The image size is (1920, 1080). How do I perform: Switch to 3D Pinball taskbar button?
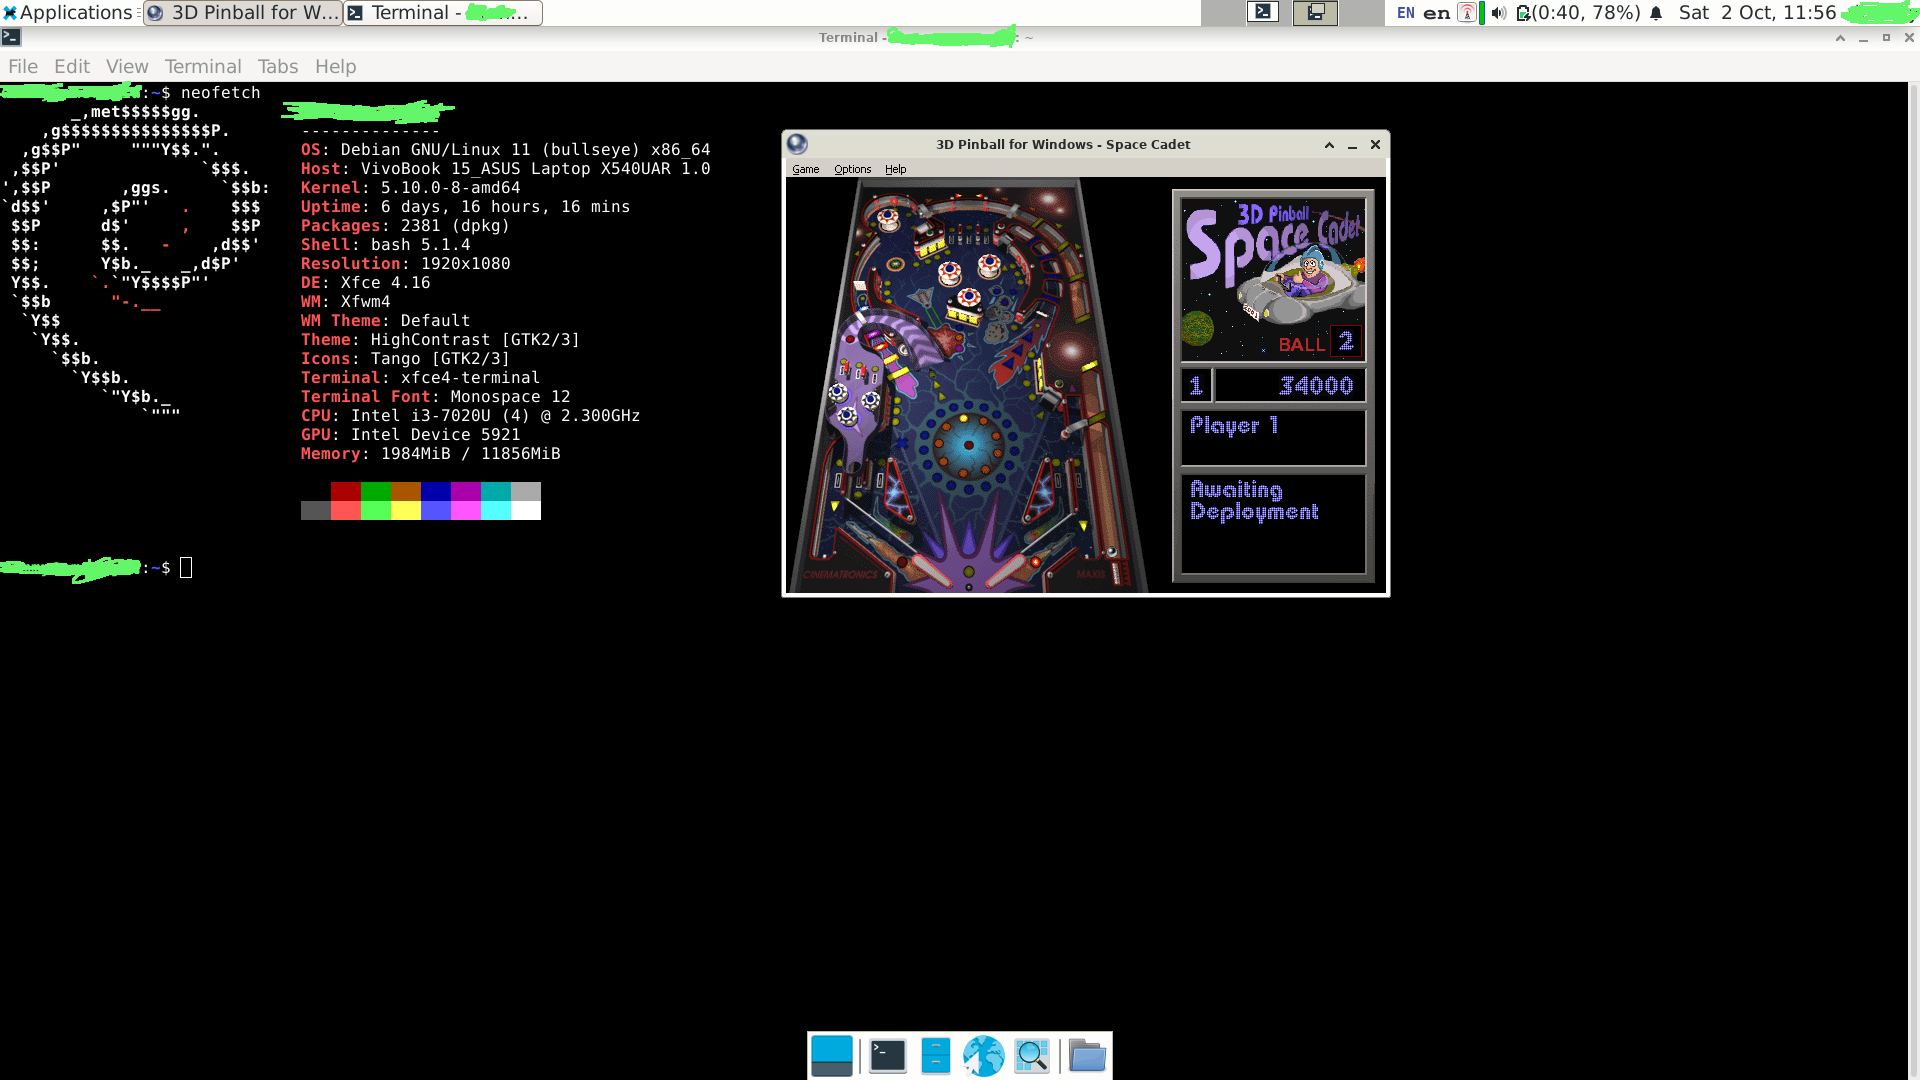[243, 13]
